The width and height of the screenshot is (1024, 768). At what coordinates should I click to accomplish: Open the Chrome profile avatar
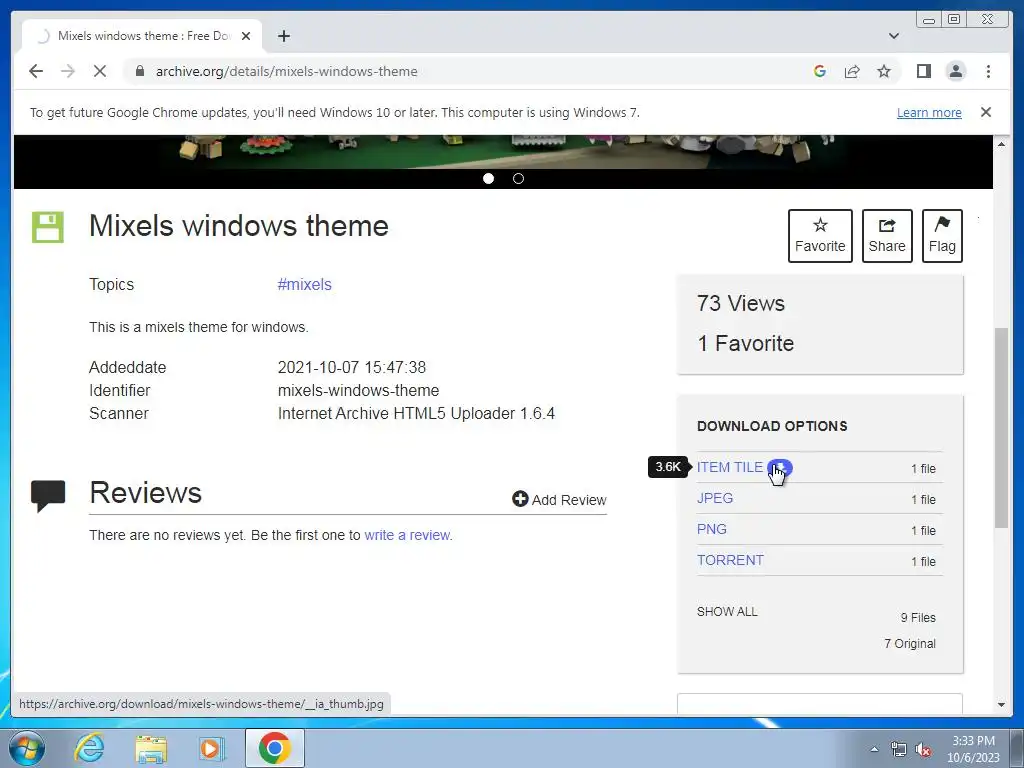point(955,71)
